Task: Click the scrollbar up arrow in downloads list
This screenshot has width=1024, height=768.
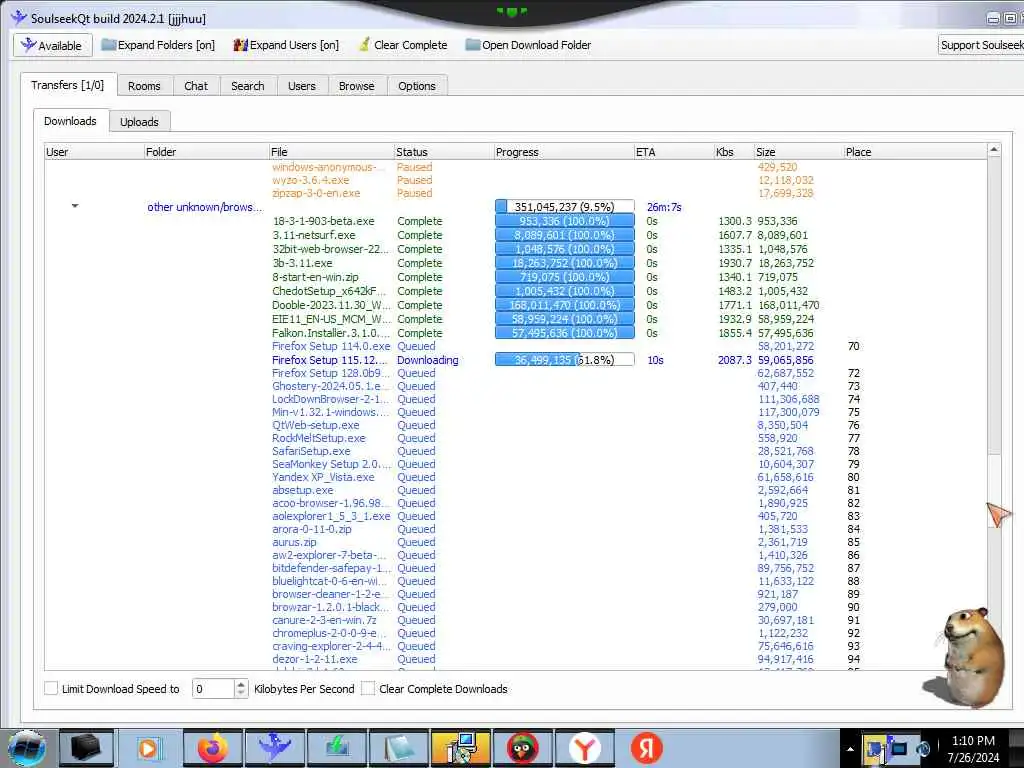Action: point(993,150)
